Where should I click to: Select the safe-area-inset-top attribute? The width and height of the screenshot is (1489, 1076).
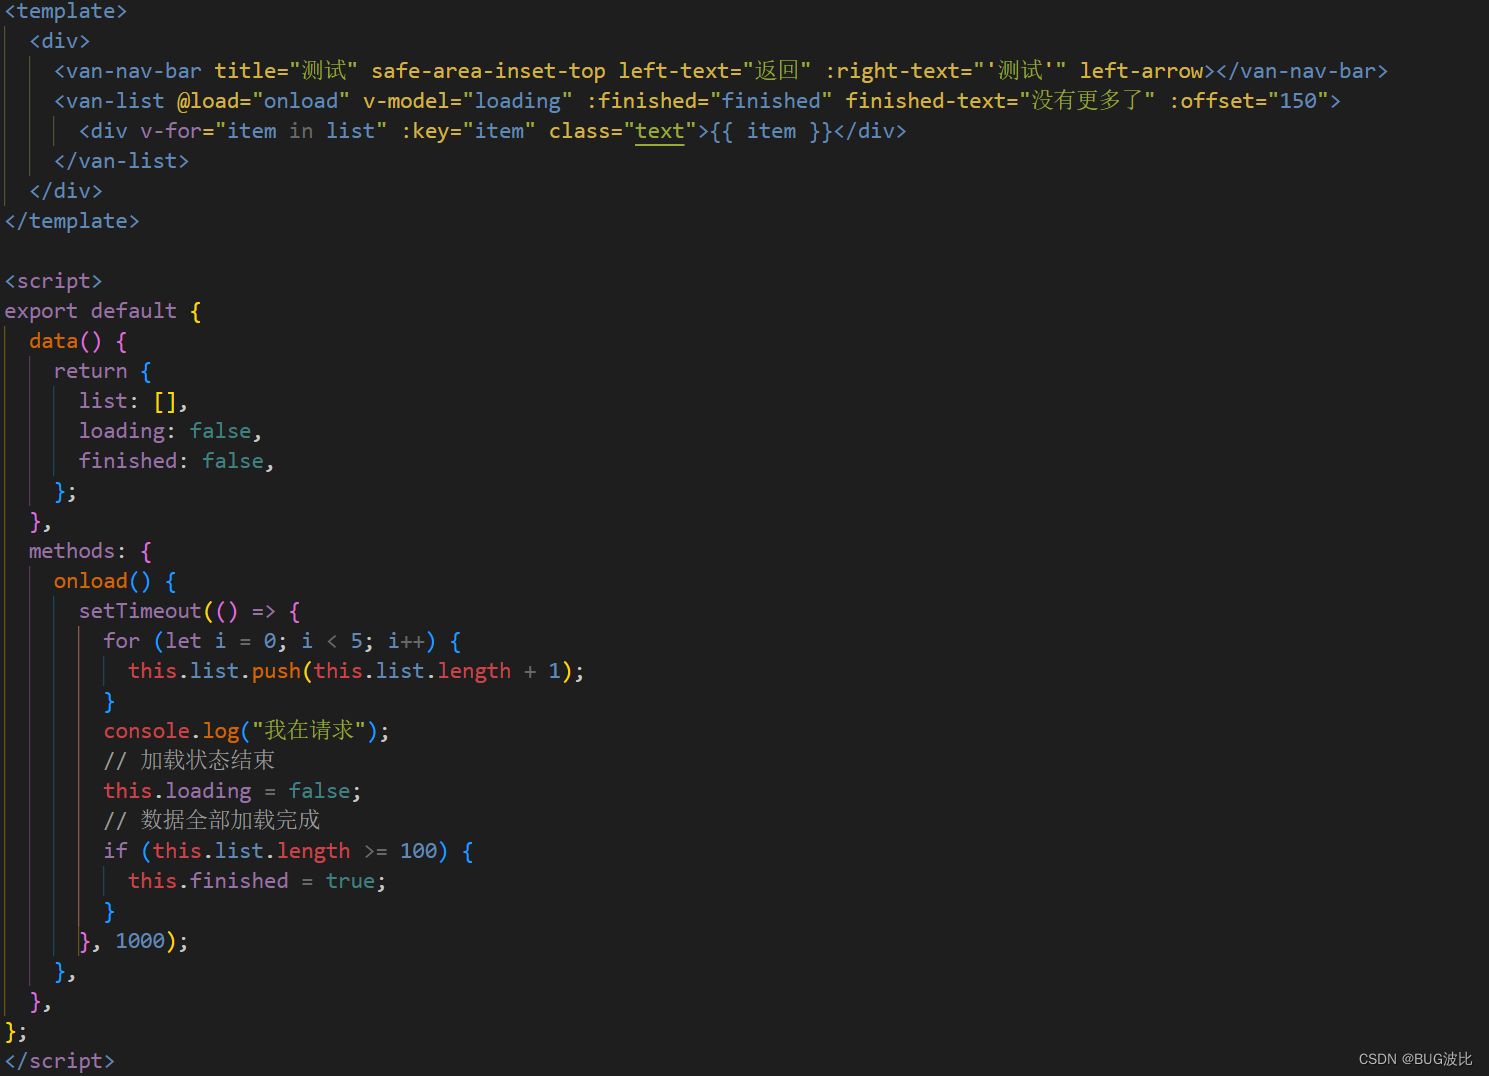488,70
